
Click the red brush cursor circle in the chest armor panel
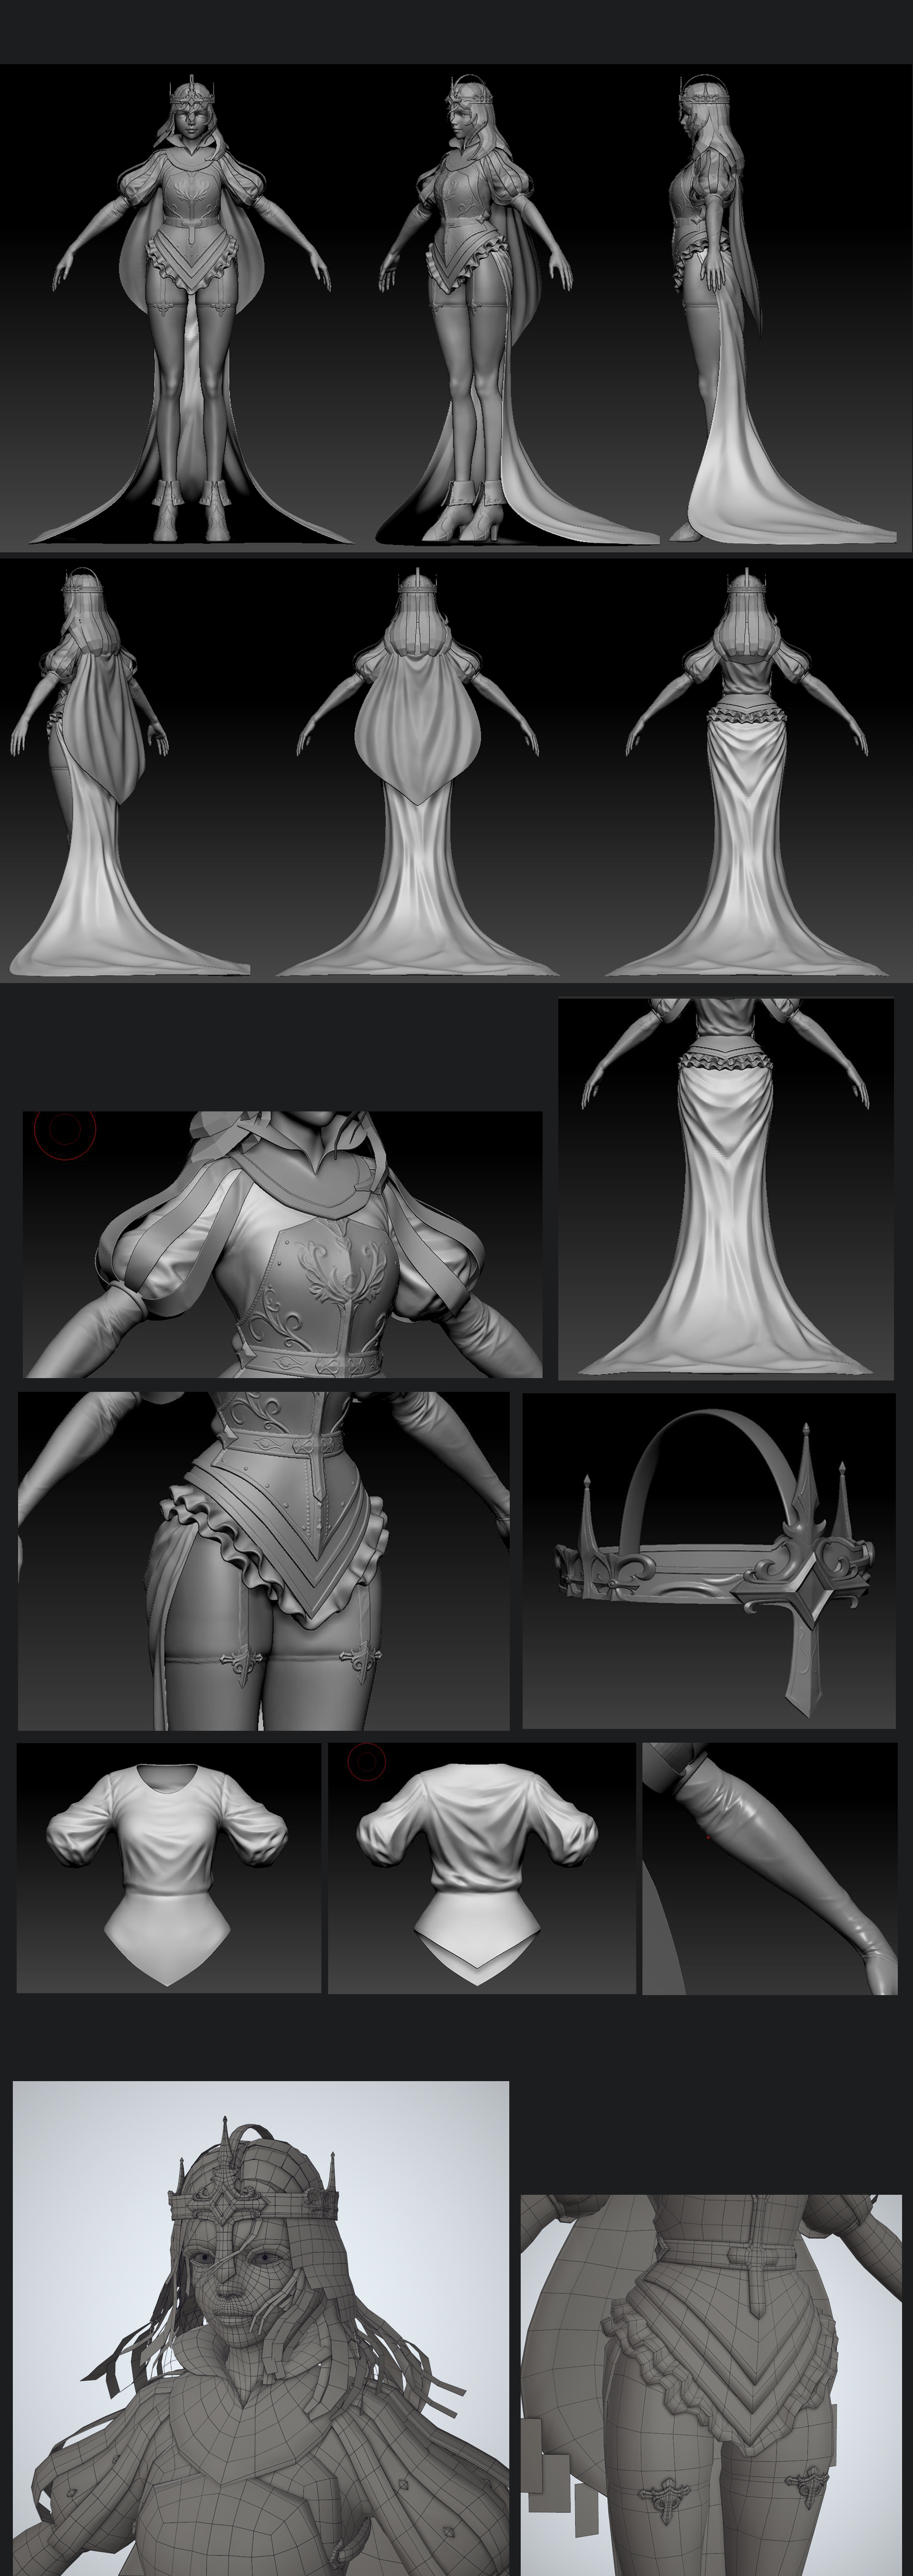65,1129
